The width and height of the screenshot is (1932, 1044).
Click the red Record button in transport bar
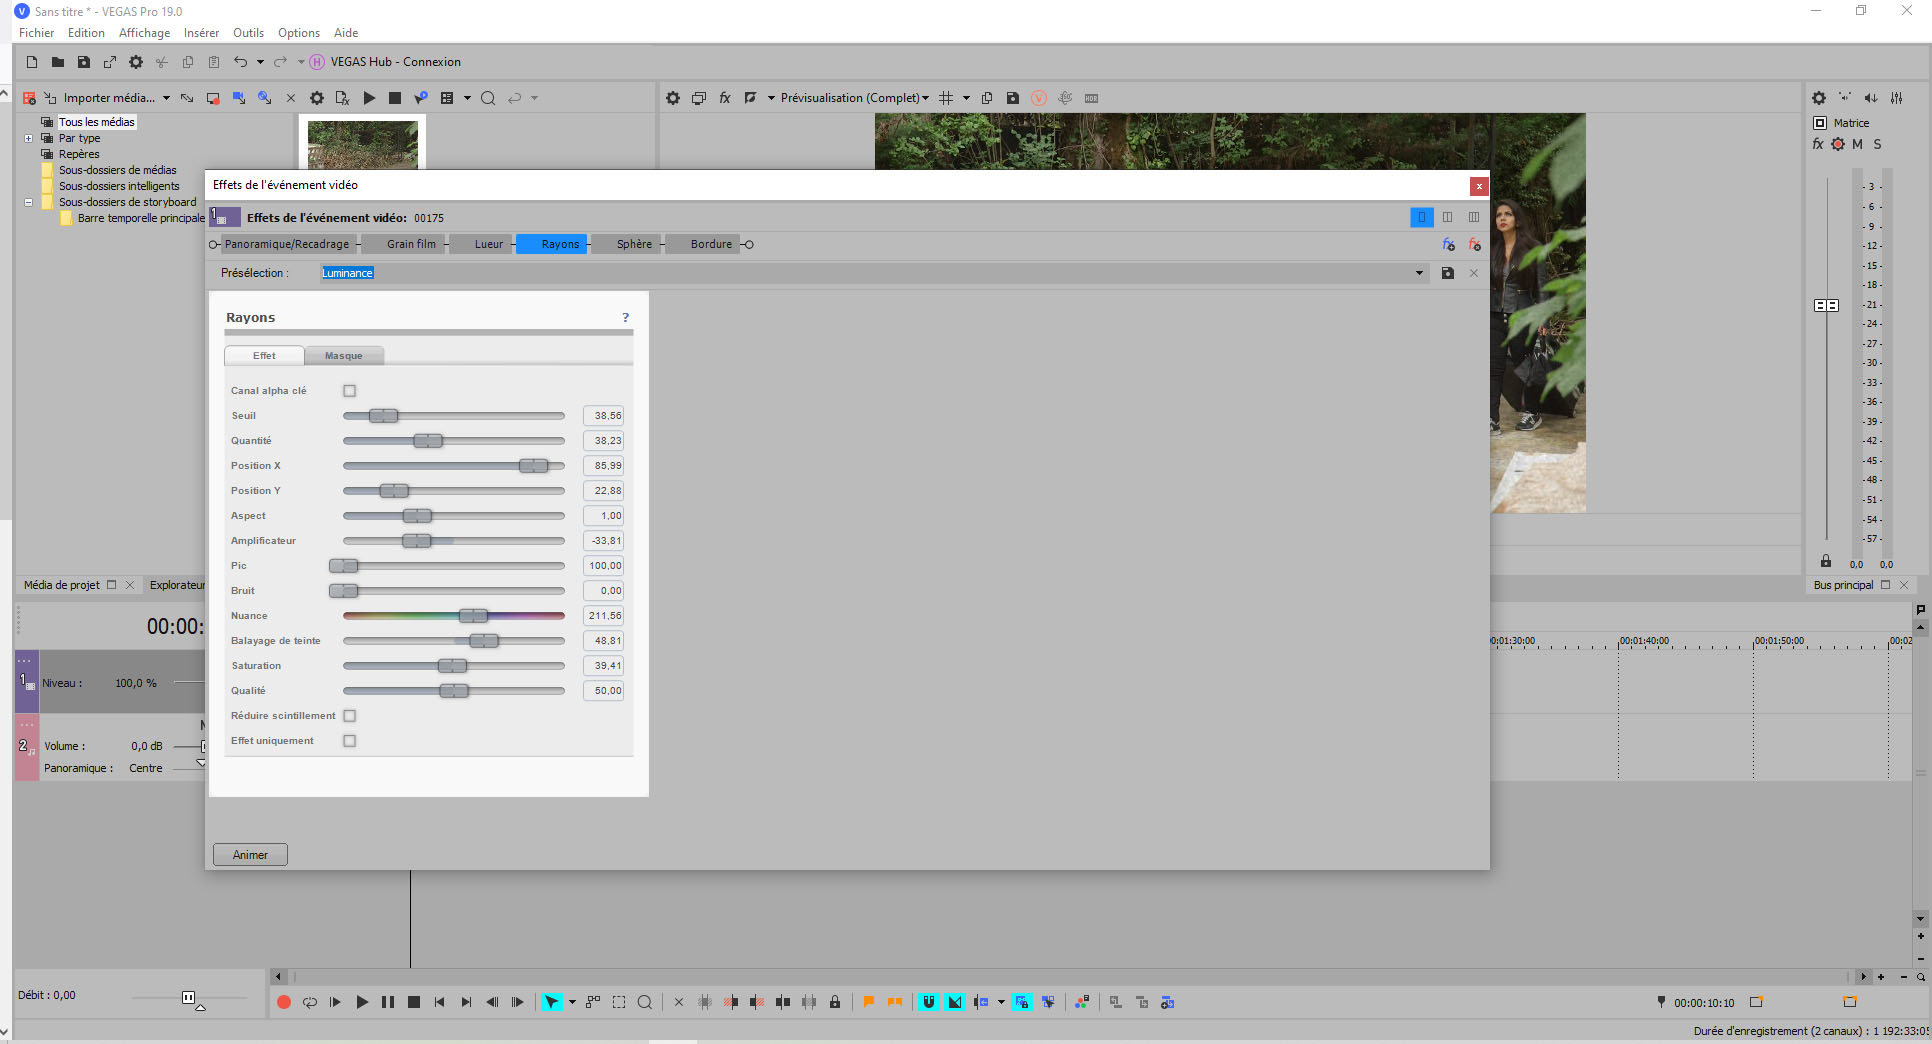click(284, 1002)
